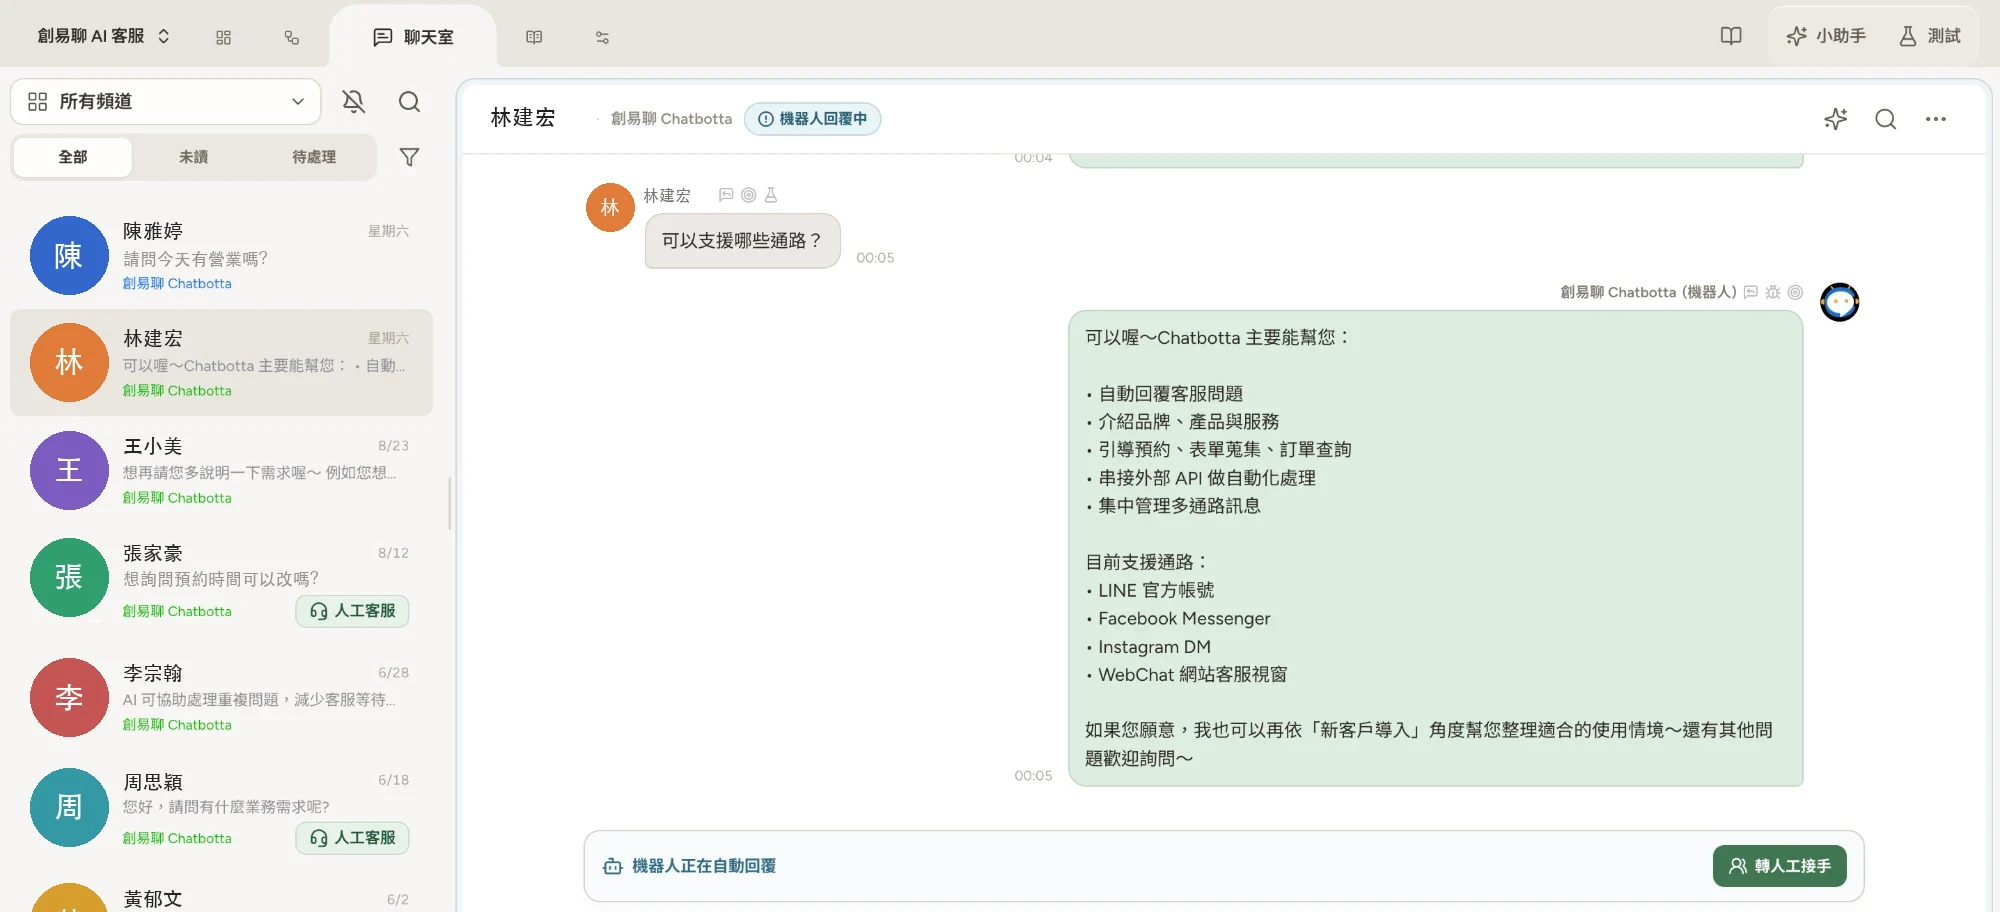2000x912 pixels.
Task: Click 創易聊 Chatbotta channel under 李宗翰
Action: 177,725
